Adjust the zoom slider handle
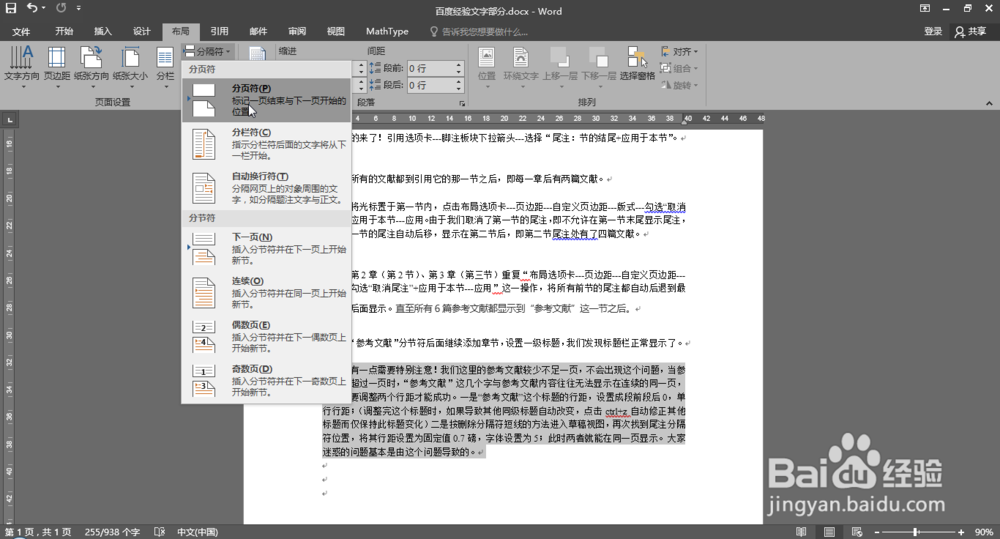Viewport: 1000px width, 539px height. pyautogui.click(x=916, y=532)
